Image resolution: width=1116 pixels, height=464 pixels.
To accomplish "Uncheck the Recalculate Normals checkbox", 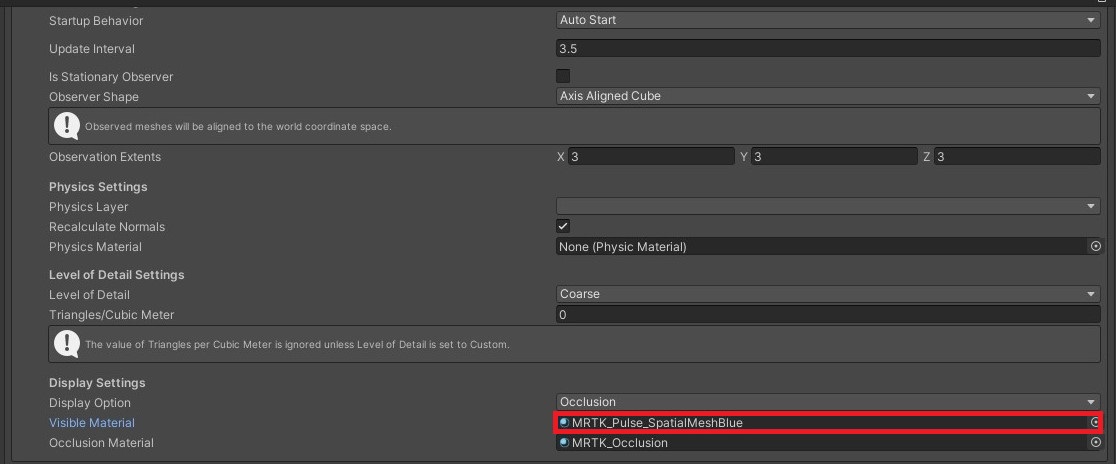I will pos(563,226).
